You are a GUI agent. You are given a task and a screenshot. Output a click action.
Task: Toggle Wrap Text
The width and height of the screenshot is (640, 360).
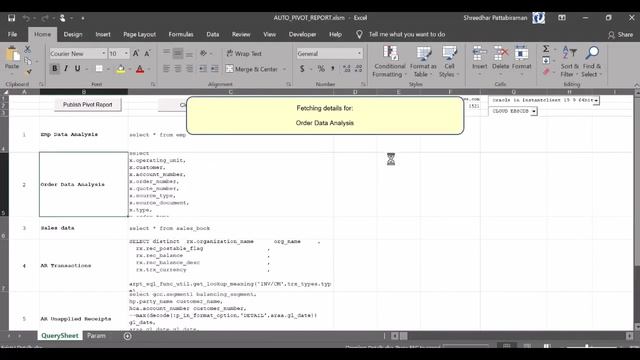point(244,53)
